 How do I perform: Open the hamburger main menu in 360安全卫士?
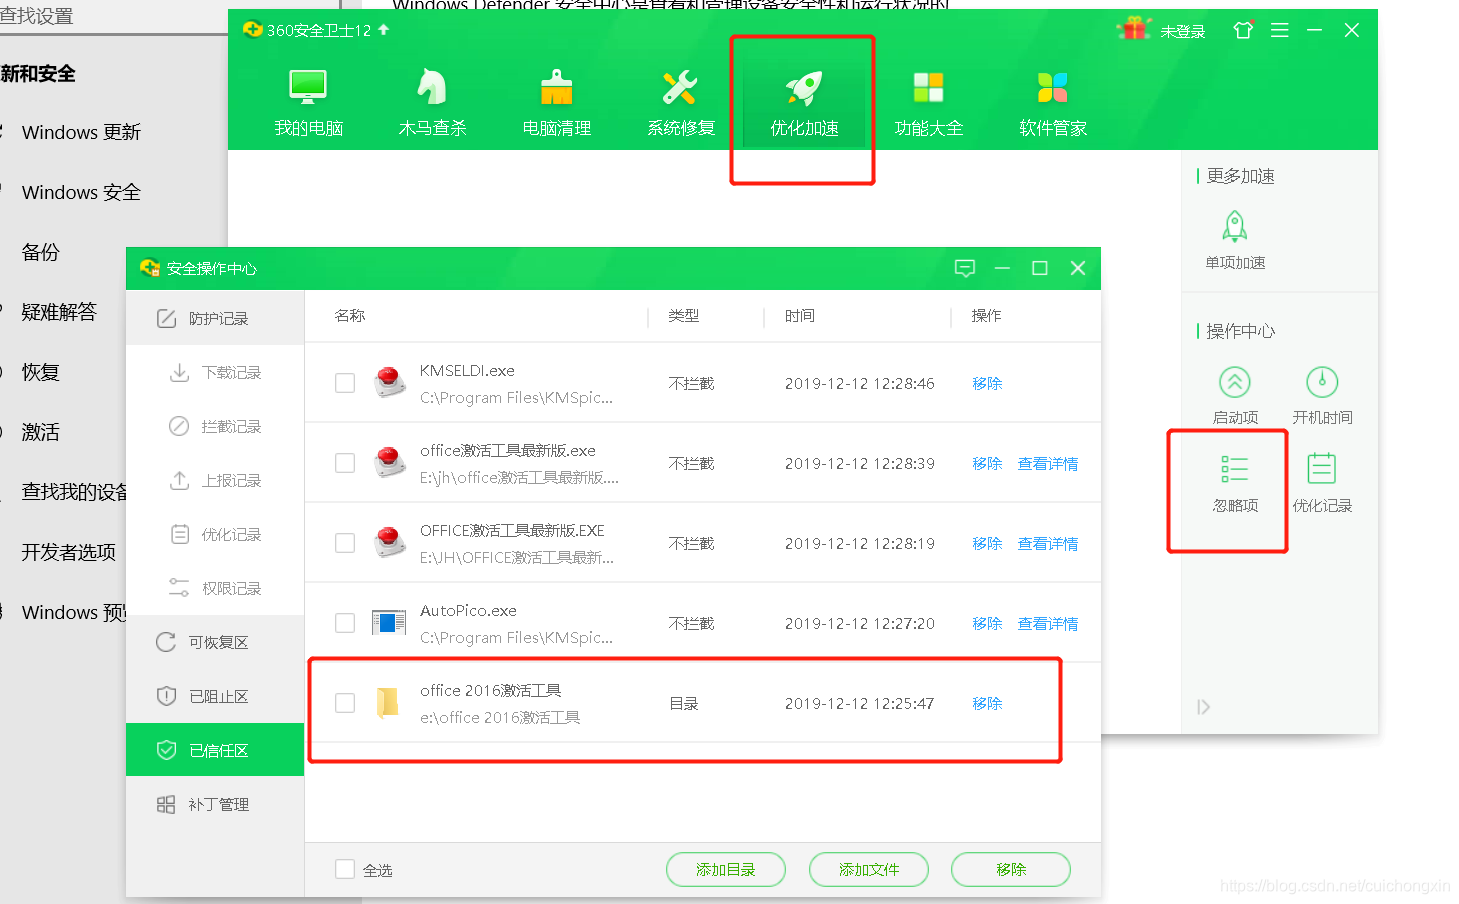(x=1279, y=30)
